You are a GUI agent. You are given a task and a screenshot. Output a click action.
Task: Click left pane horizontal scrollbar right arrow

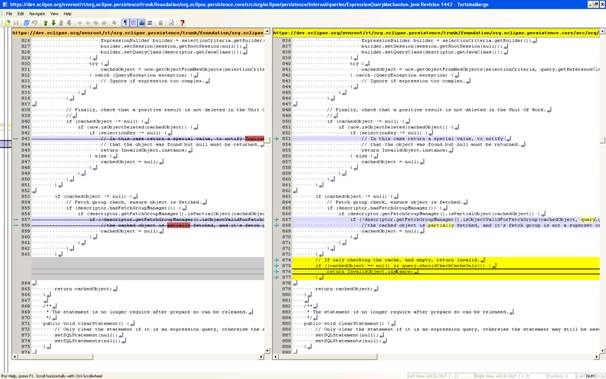pyautogui.click(x=262, y=357)
